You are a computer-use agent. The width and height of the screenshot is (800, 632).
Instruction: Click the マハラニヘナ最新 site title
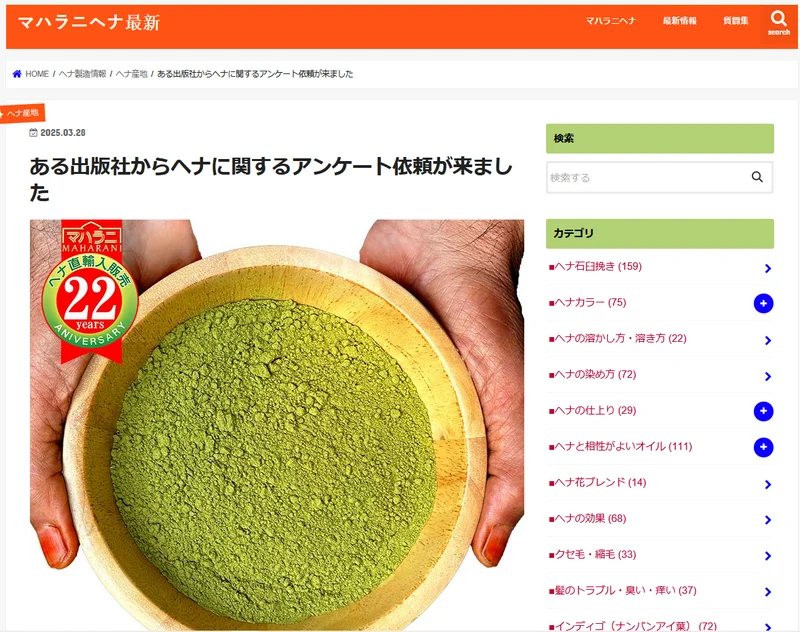(89, 22)
